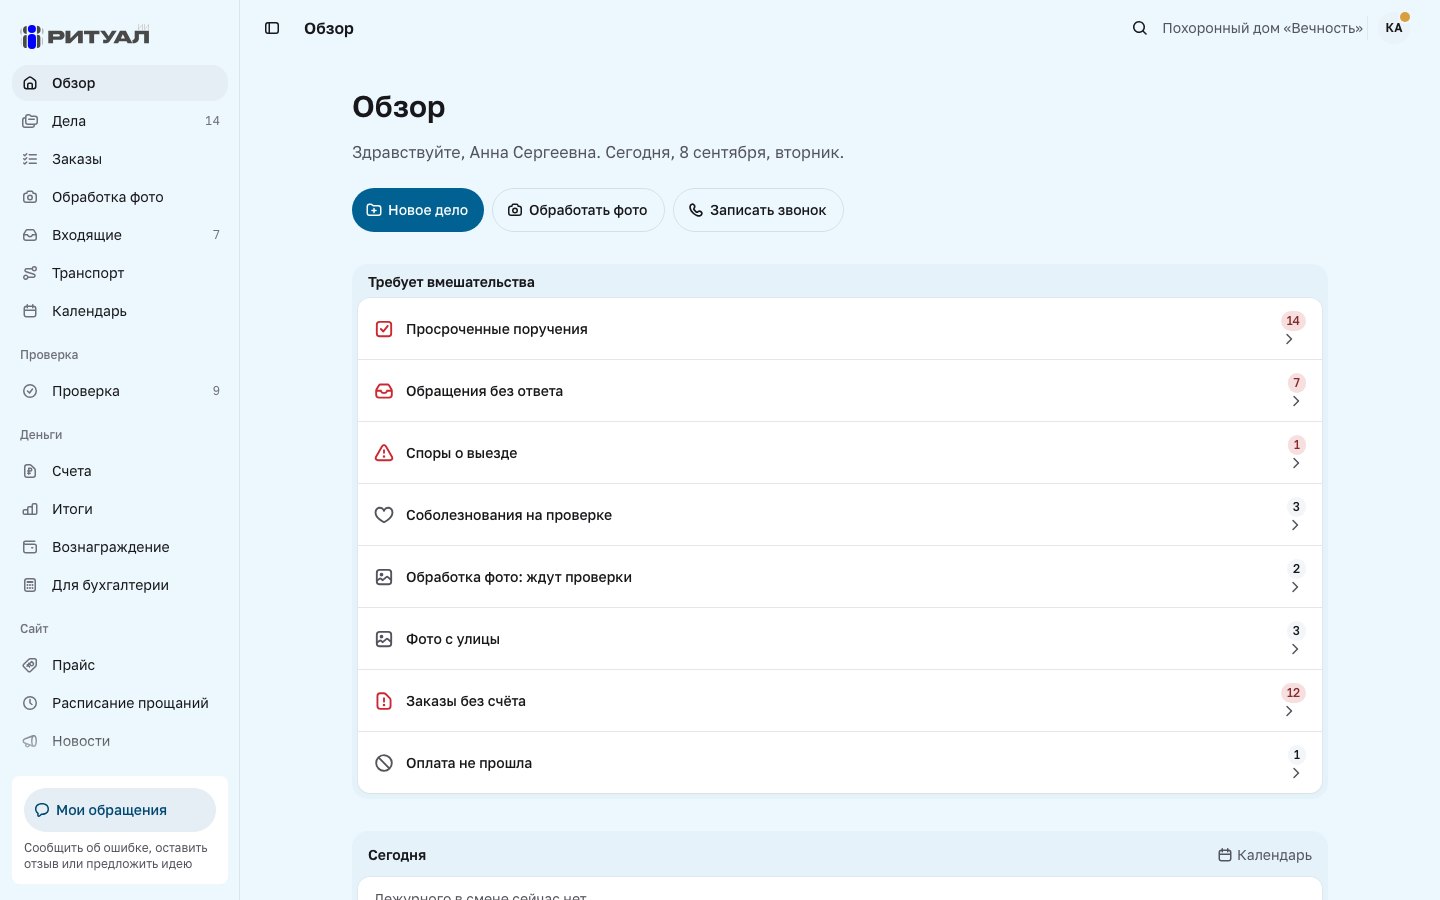
Task: Click the megaphone icon beside Новости
Action: coord(30,741)
